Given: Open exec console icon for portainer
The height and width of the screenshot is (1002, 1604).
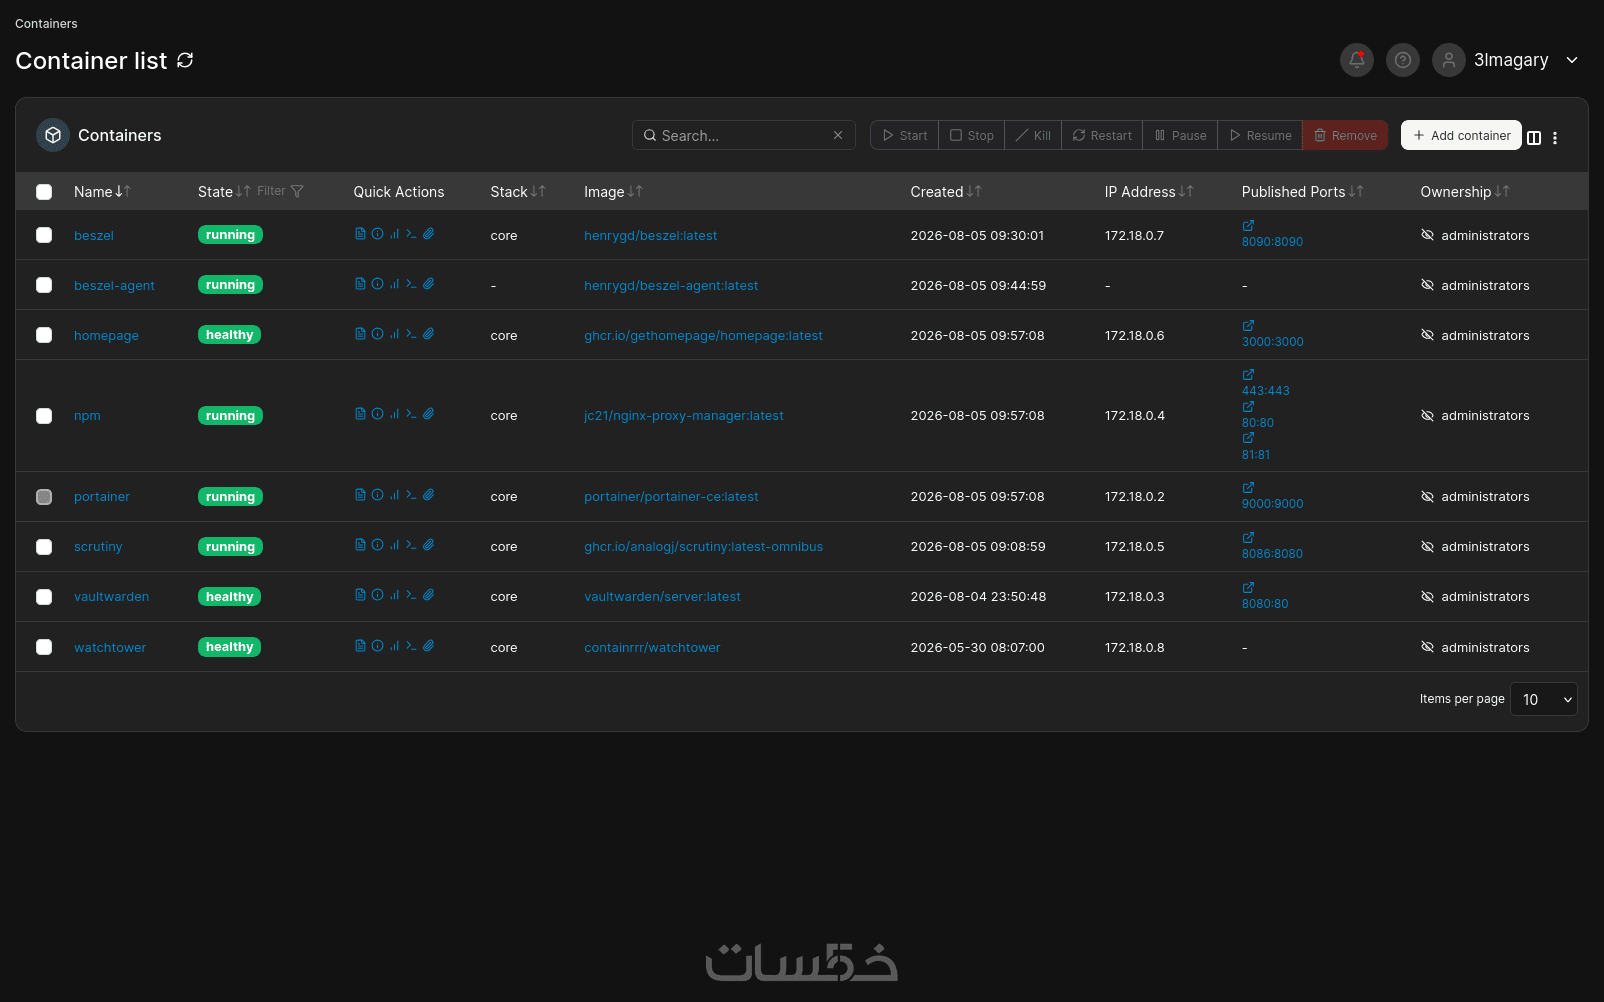Looking at the screenshot, I should [x=411, y=495].
